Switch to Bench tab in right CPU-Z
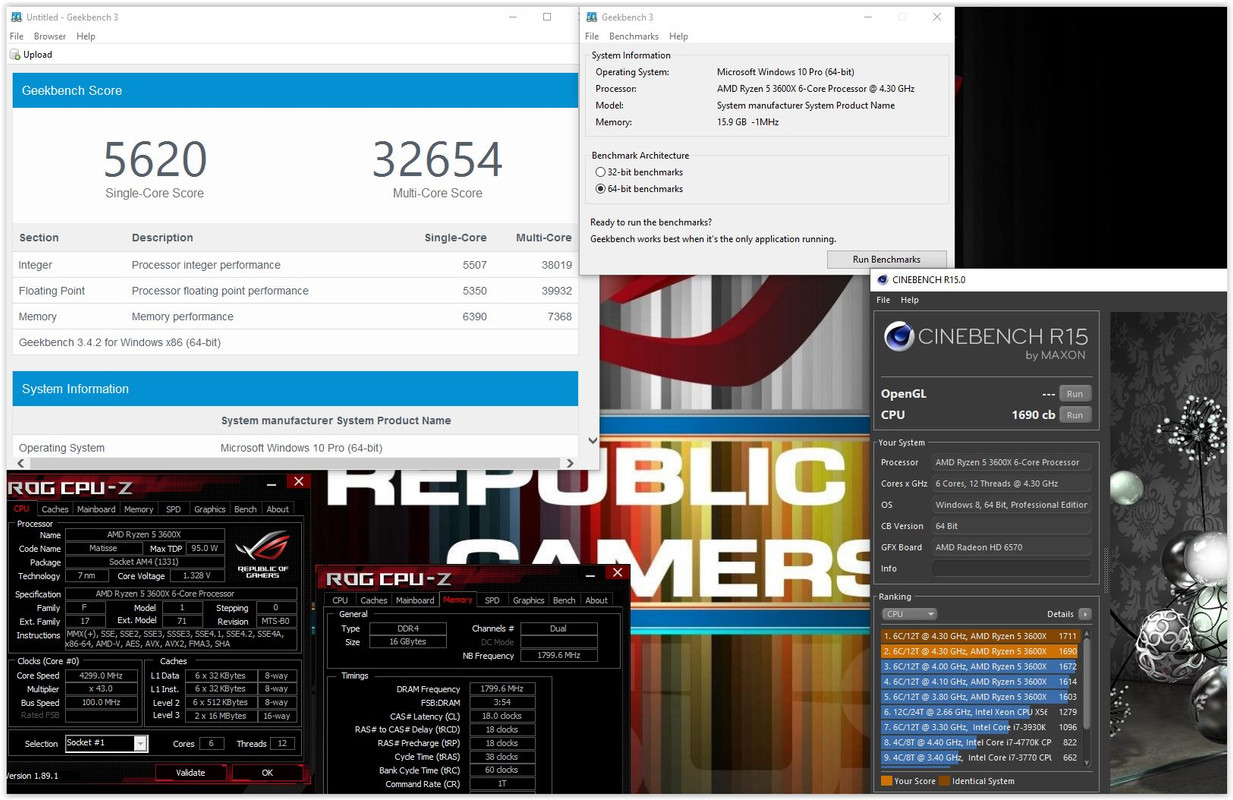The height and width of the screenshot is (800, 1233). (x=564, y=600)
